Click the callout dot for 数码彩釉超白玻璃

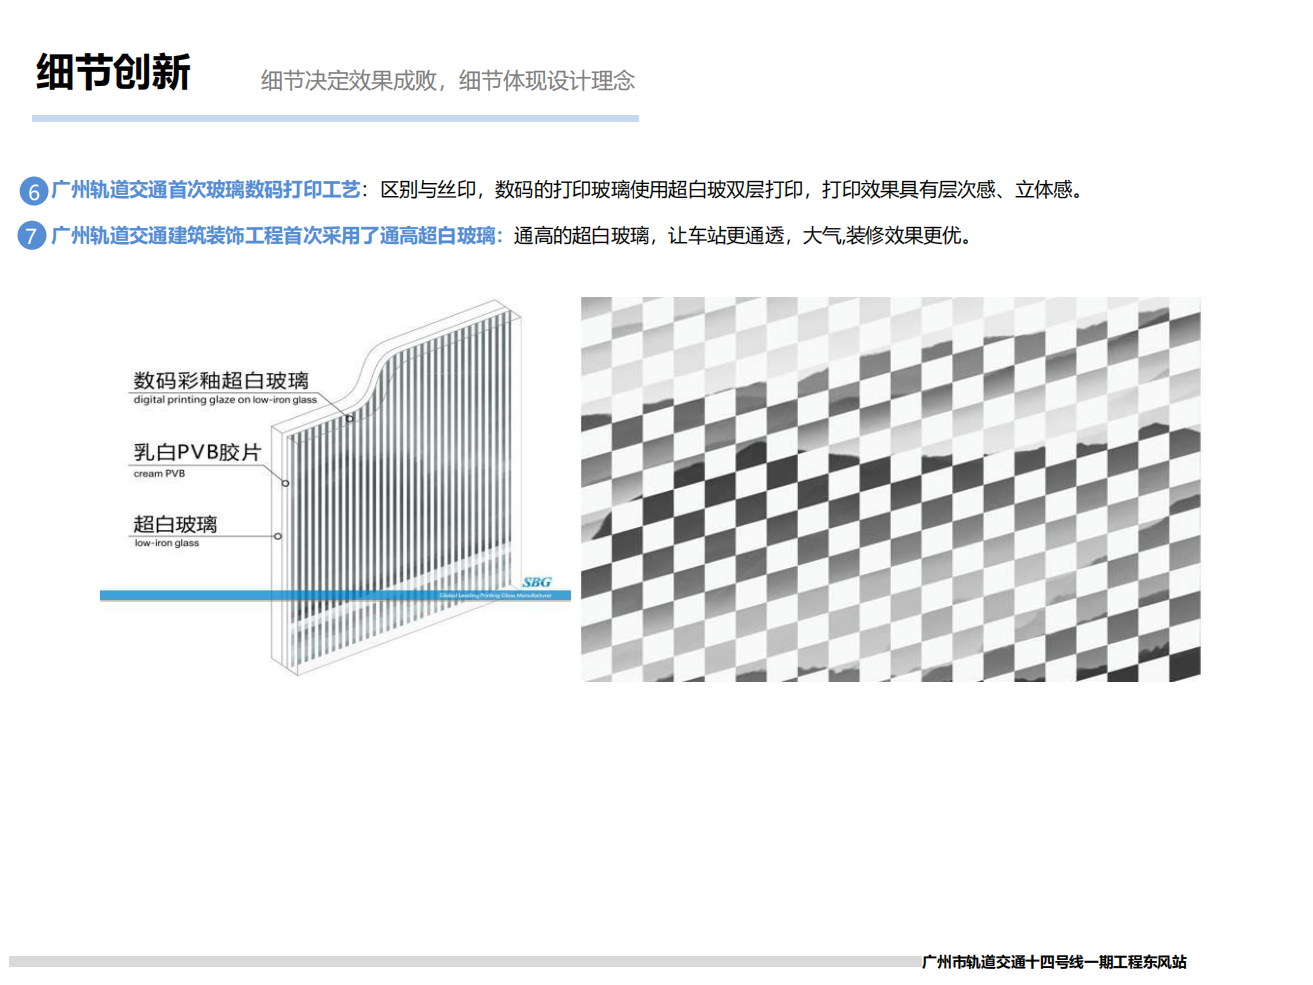click(350, 418)
